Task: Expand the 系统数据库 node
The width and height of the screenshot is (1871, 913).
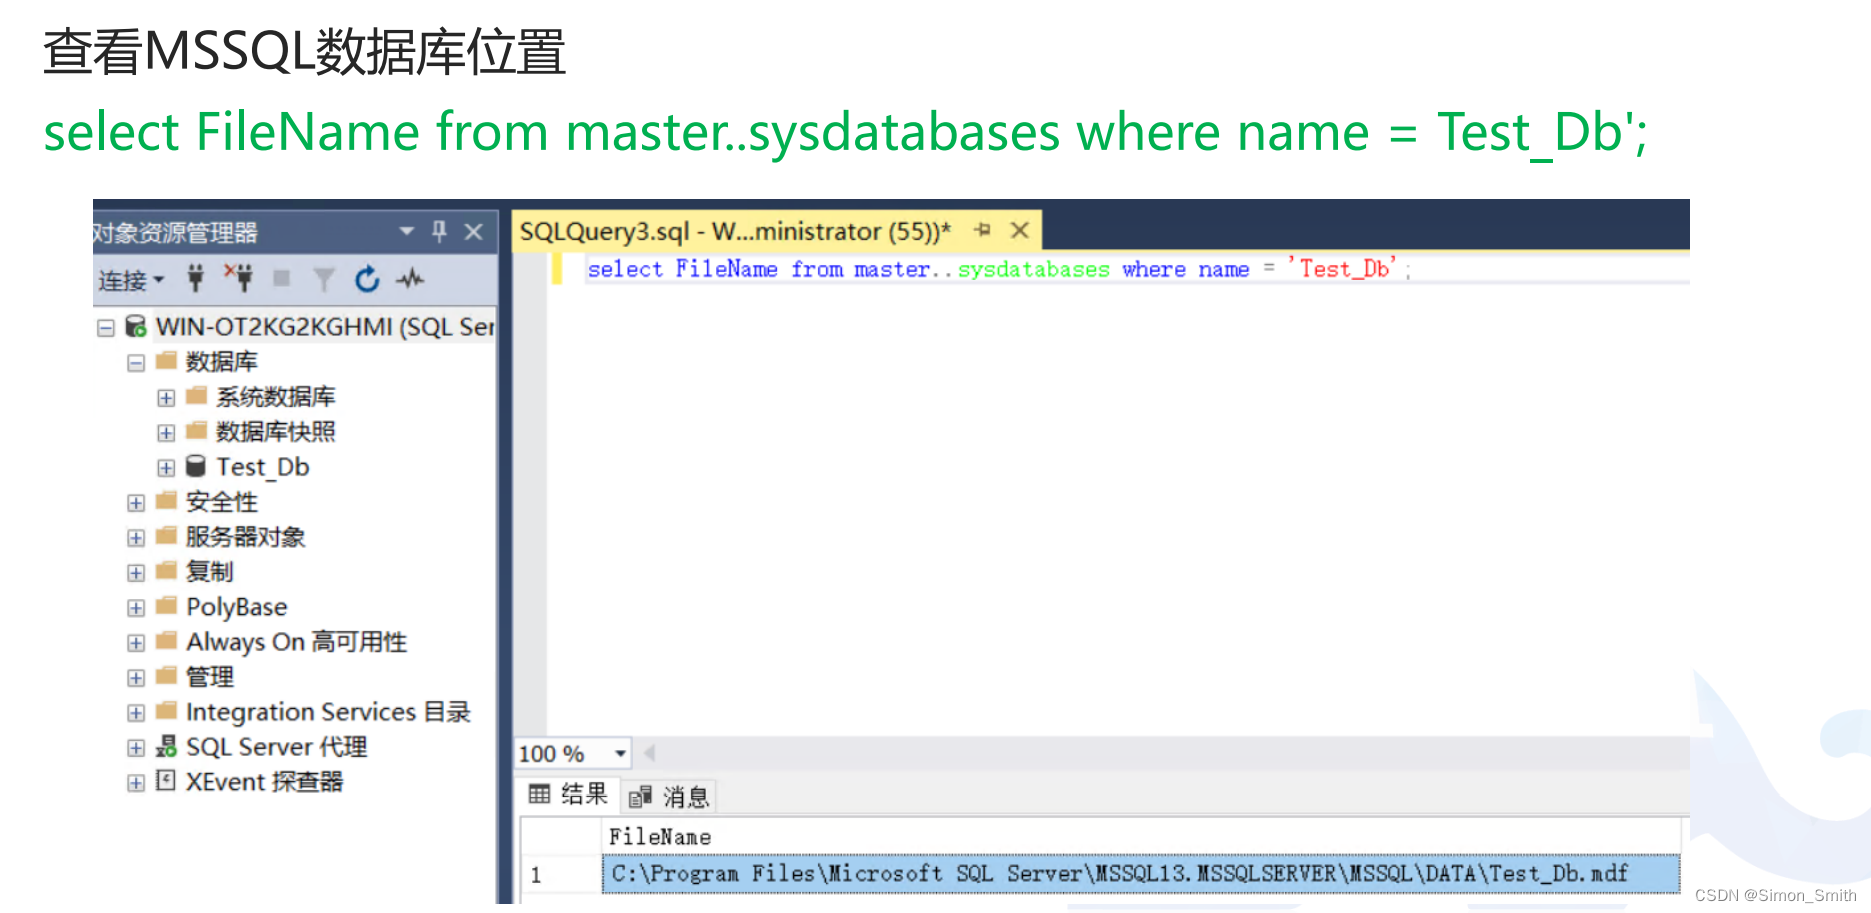Action: pyautogui.click(x=166, y=396)
